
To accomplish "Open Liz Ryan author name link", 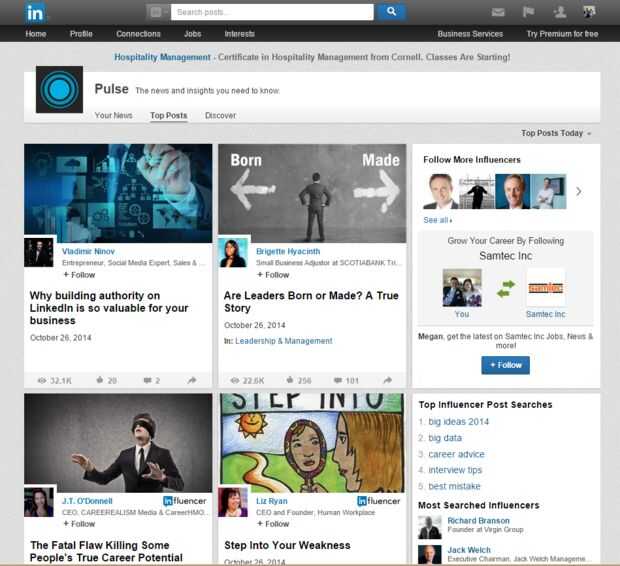I will (x=272, y=501).
